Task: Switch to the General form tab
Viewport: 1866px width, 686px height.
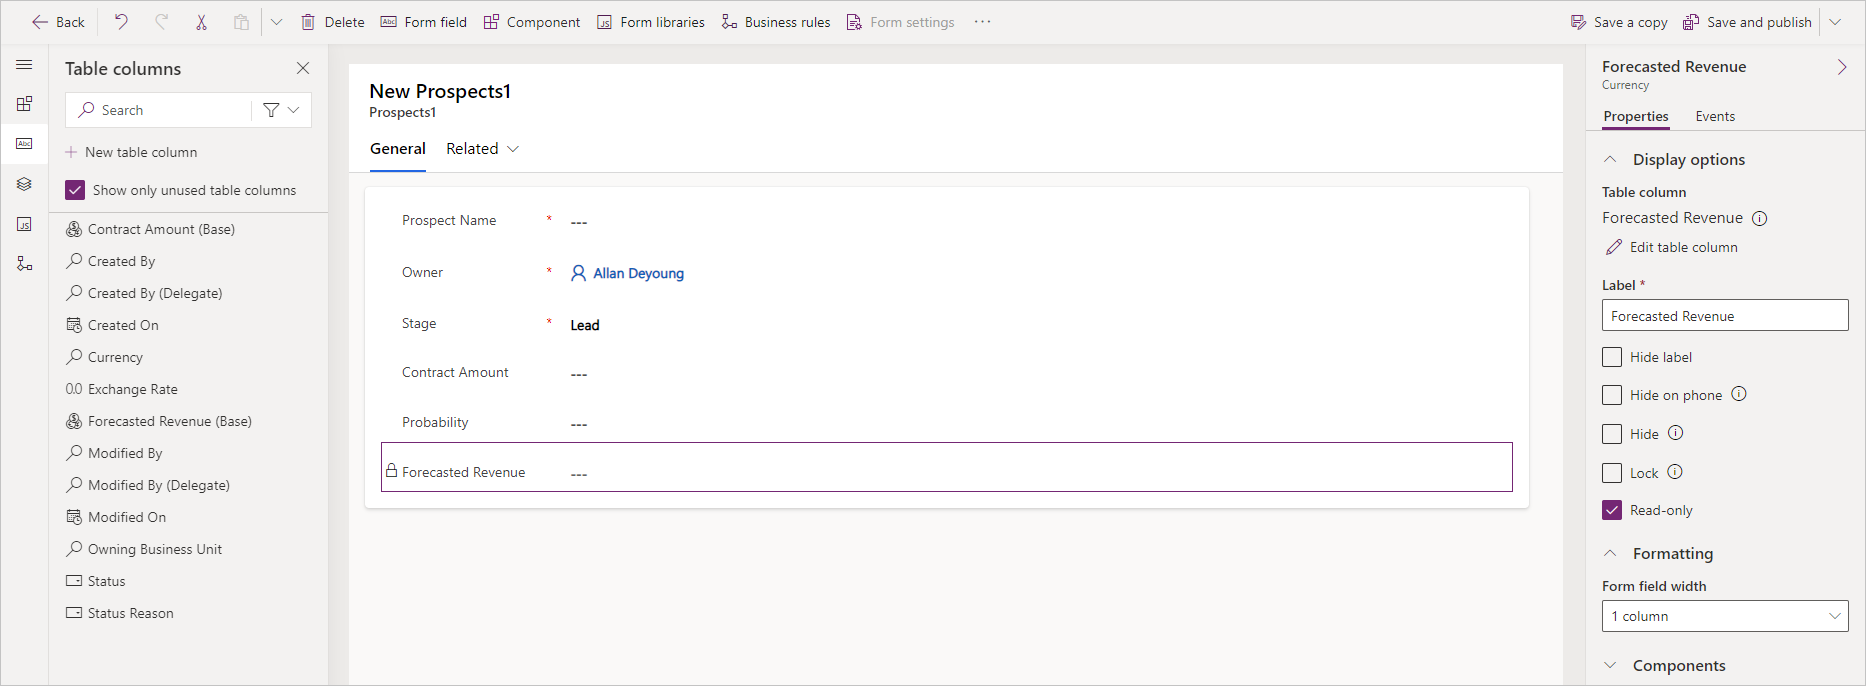Action: point(398,149)
